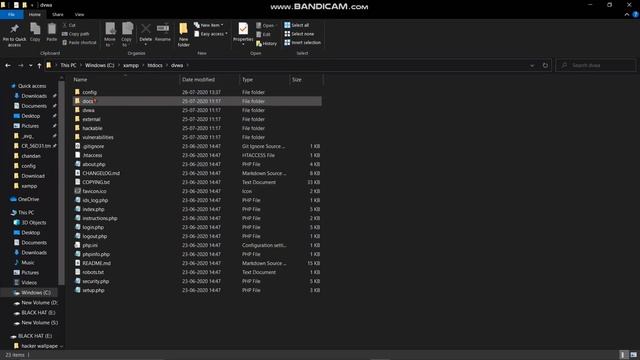Screen dimensions: 640x360
Task: Click Select none
Action: click(x=299, y=34)
